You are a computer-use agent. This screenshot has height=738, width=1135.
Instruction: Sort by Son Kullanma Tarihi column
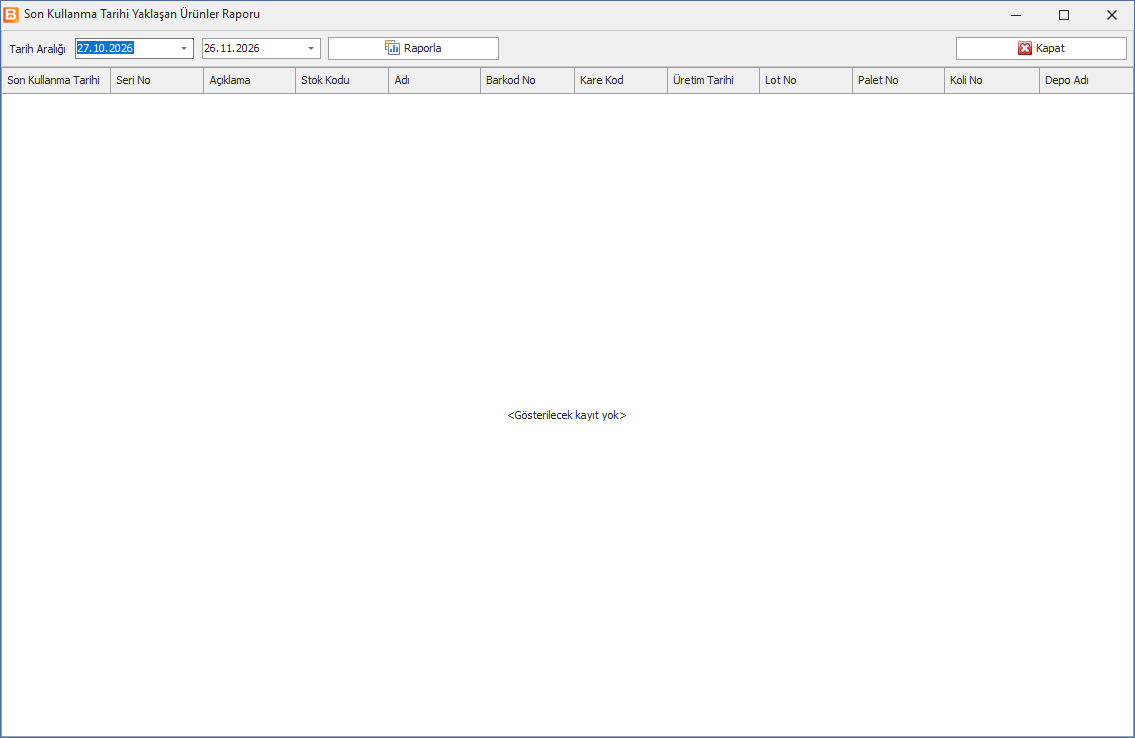pyautogui.click(x=56, y=80)
